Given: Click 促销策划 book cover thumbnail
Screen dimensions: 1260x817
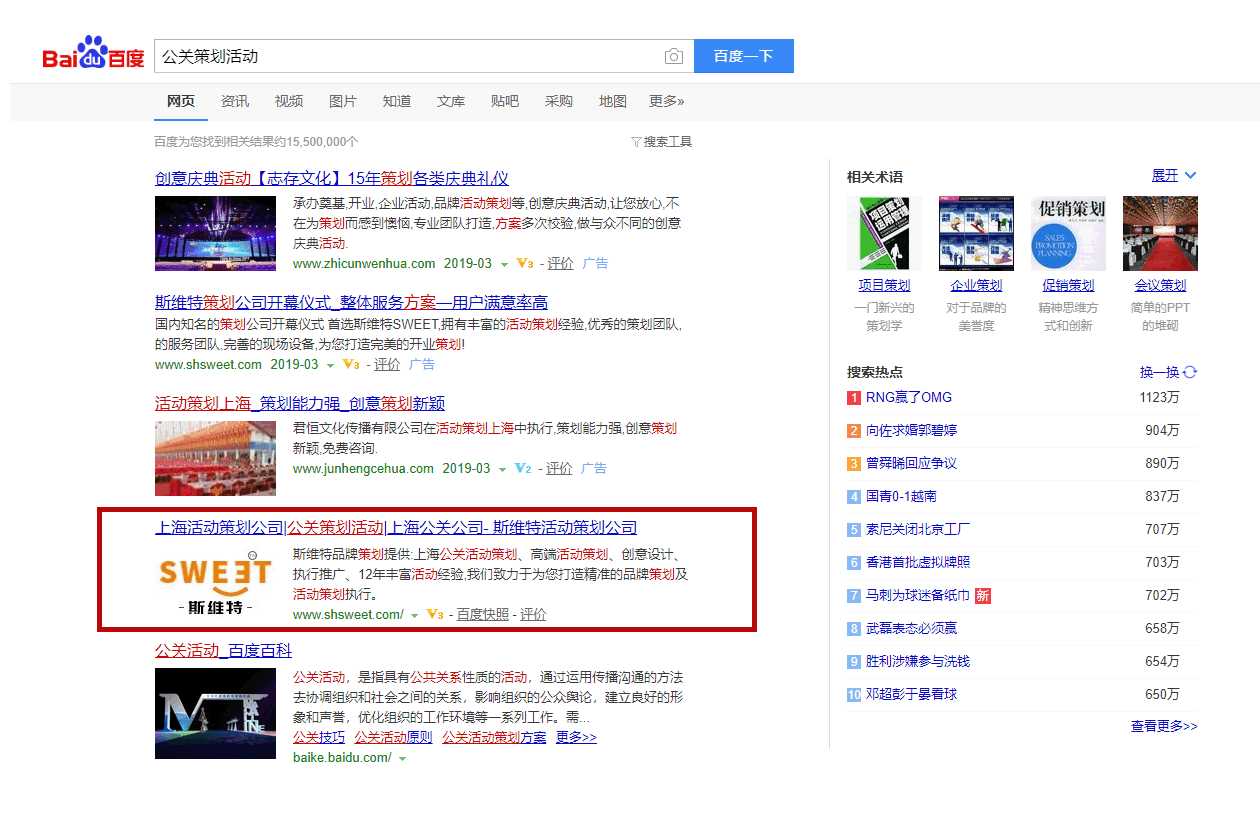Looking at the screenshot, I should [x=1068, y=233].
